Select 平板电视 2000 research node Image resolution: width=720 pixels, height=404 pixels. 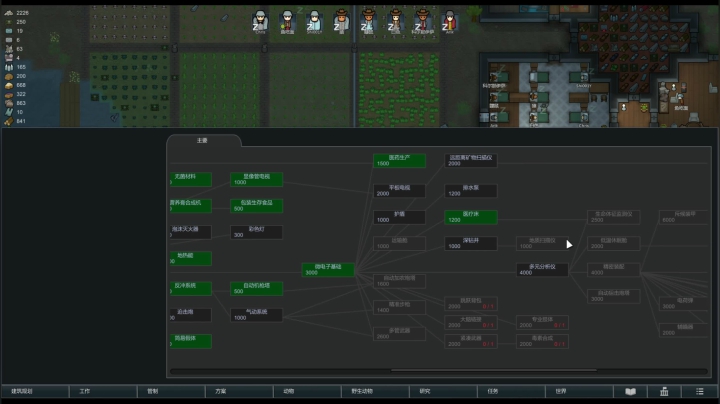click(399, 191)
